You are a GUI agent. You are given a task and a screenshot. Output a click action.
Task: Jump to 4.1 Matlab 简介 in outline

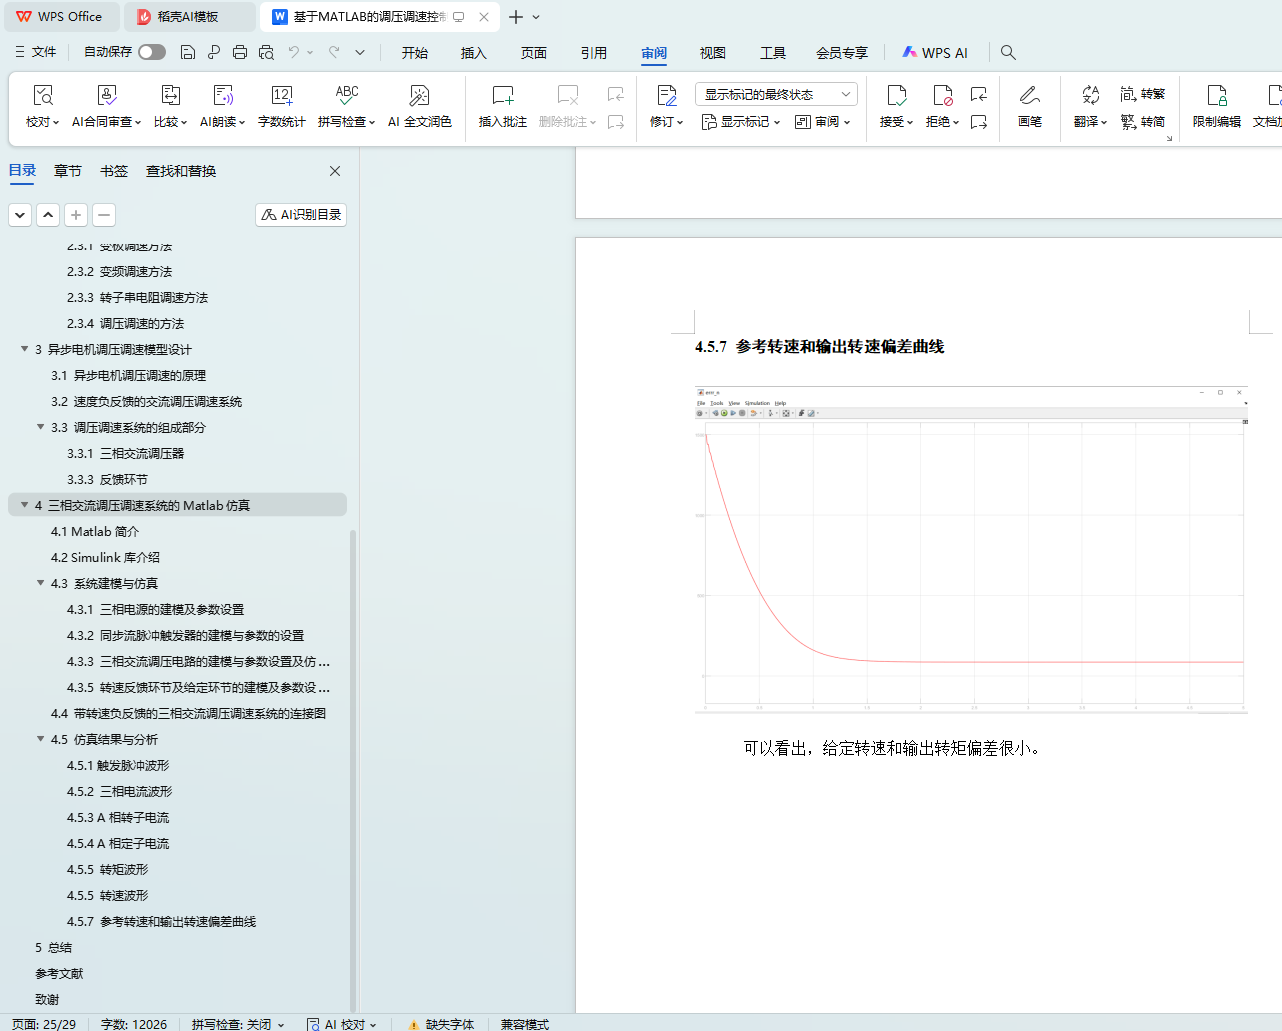95,531
